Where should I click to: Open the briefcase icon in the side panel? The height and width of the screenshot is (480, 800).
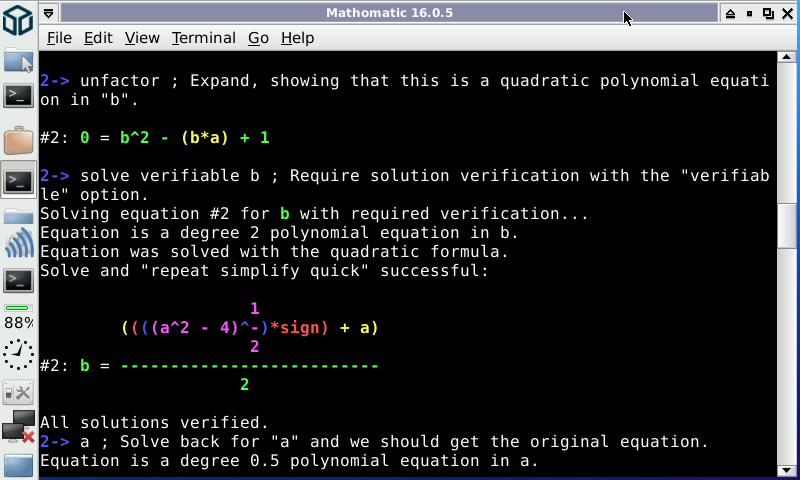pyautogui.click(x=18, y=140)
